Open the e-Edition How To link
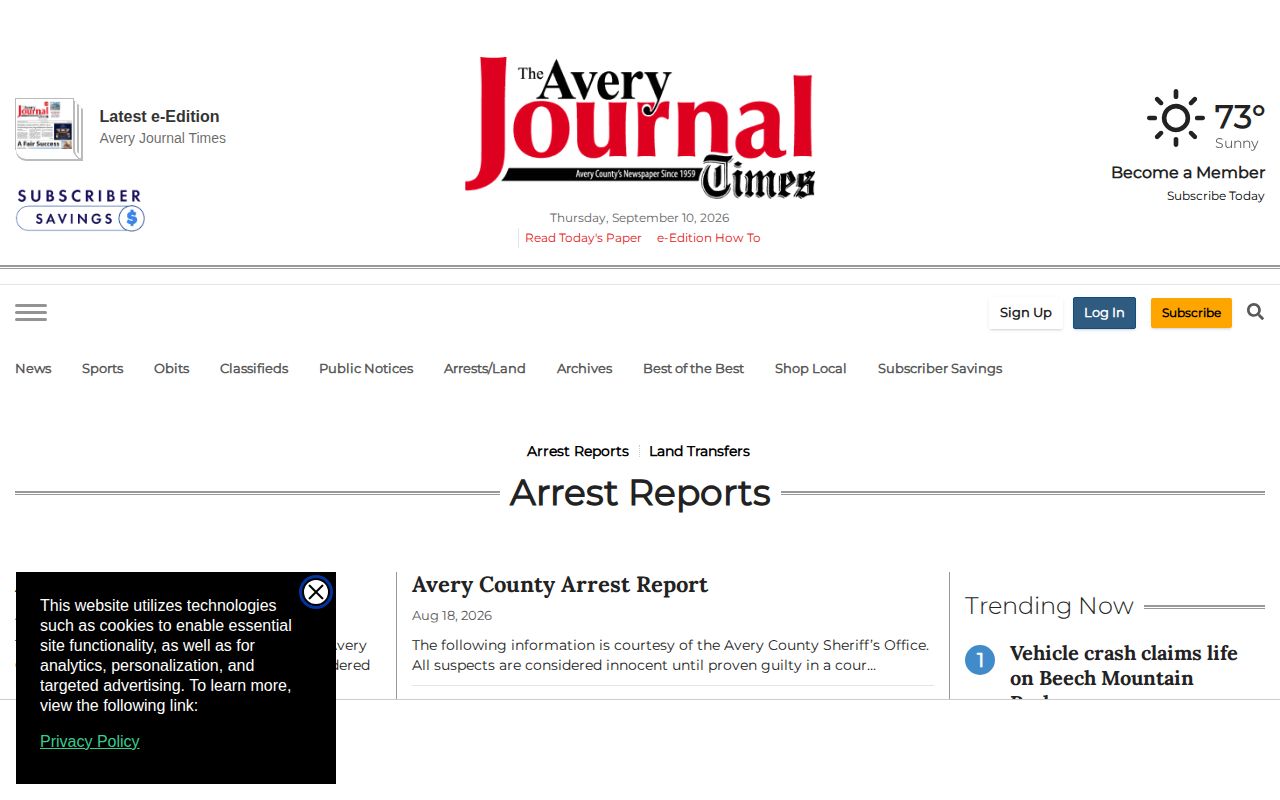This screenshot has width=1280, height=800. pyautogui.click(x=708, y=238)
